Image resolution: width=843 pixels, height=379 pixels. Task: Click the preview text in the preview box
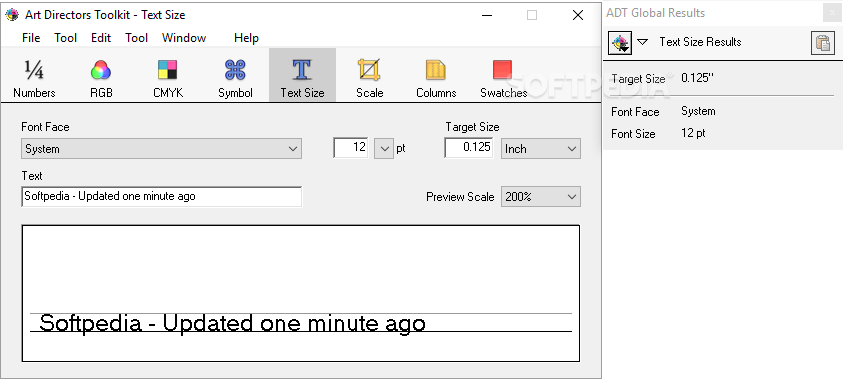pyautogui.click(x=232, y=324)
